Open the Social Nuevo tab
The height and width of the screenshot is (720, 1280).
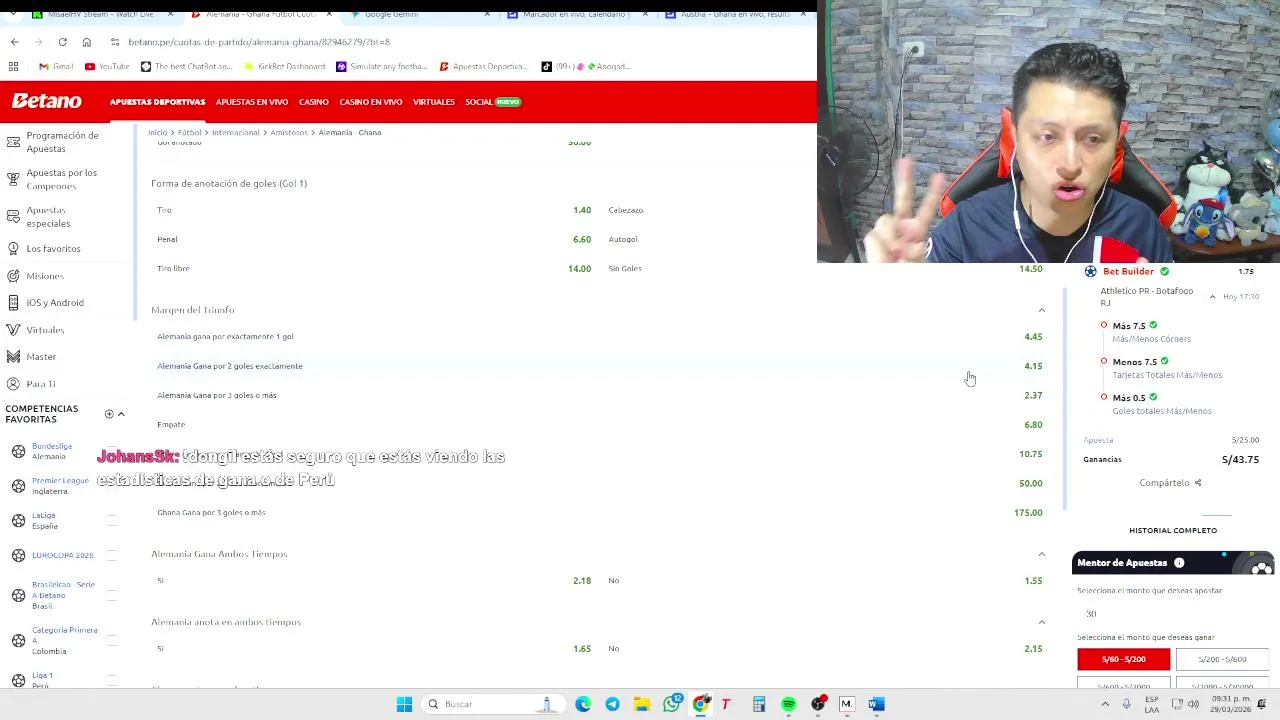tap(493, 102)
